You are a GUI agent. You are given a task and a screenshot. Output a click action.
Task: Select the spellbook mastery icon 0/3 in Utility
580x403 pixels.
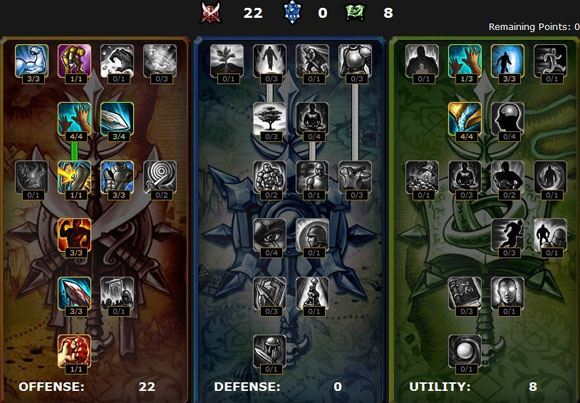coord(465,293)
